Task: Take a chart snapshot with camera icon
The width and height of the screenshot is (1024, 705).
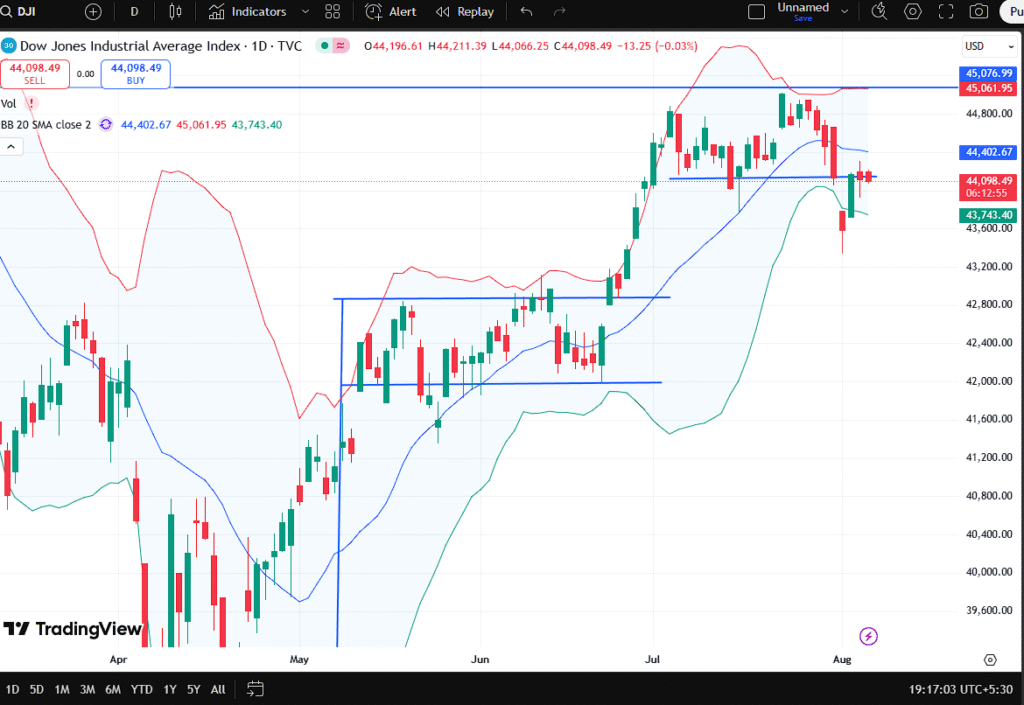Action: pos(980,12)
